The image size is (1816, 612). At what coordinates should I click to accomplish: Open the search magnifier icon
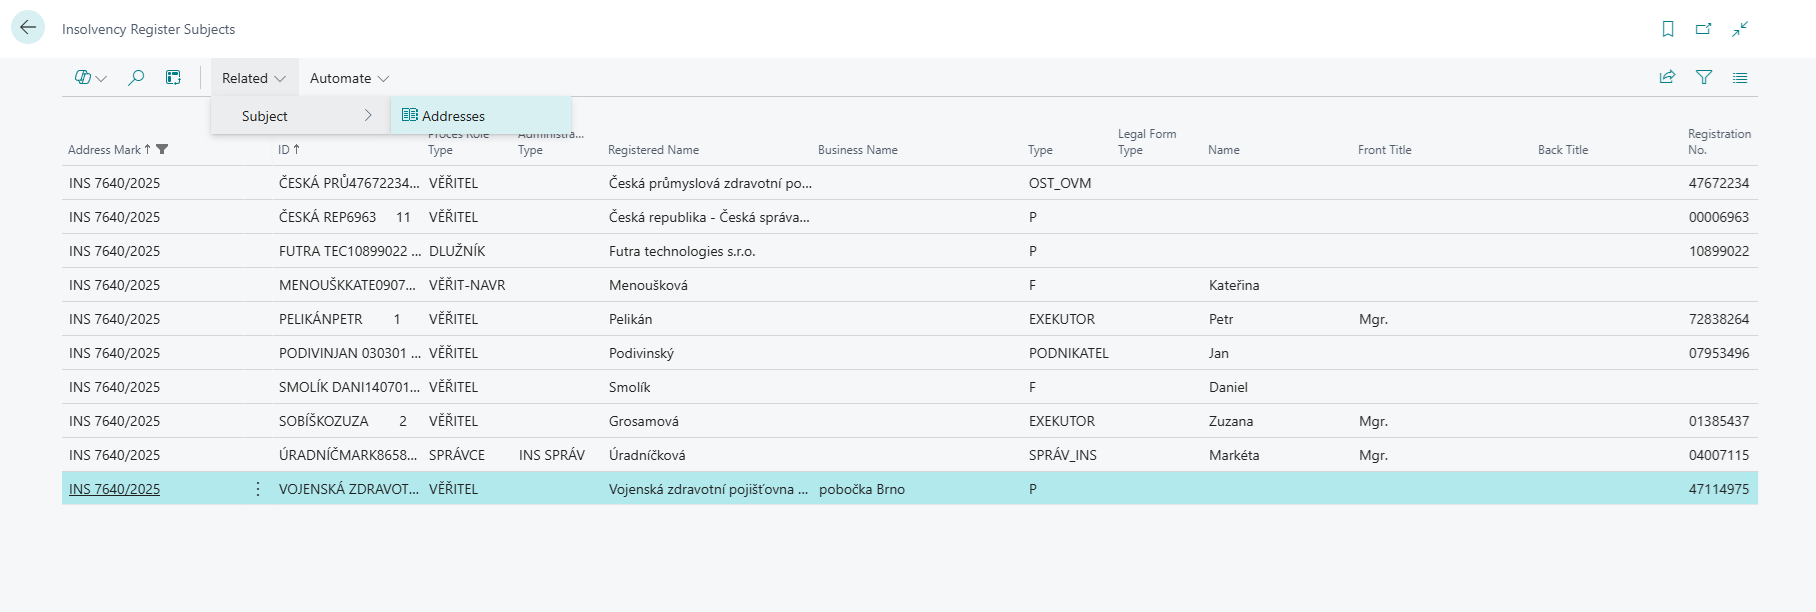point(136,78)
